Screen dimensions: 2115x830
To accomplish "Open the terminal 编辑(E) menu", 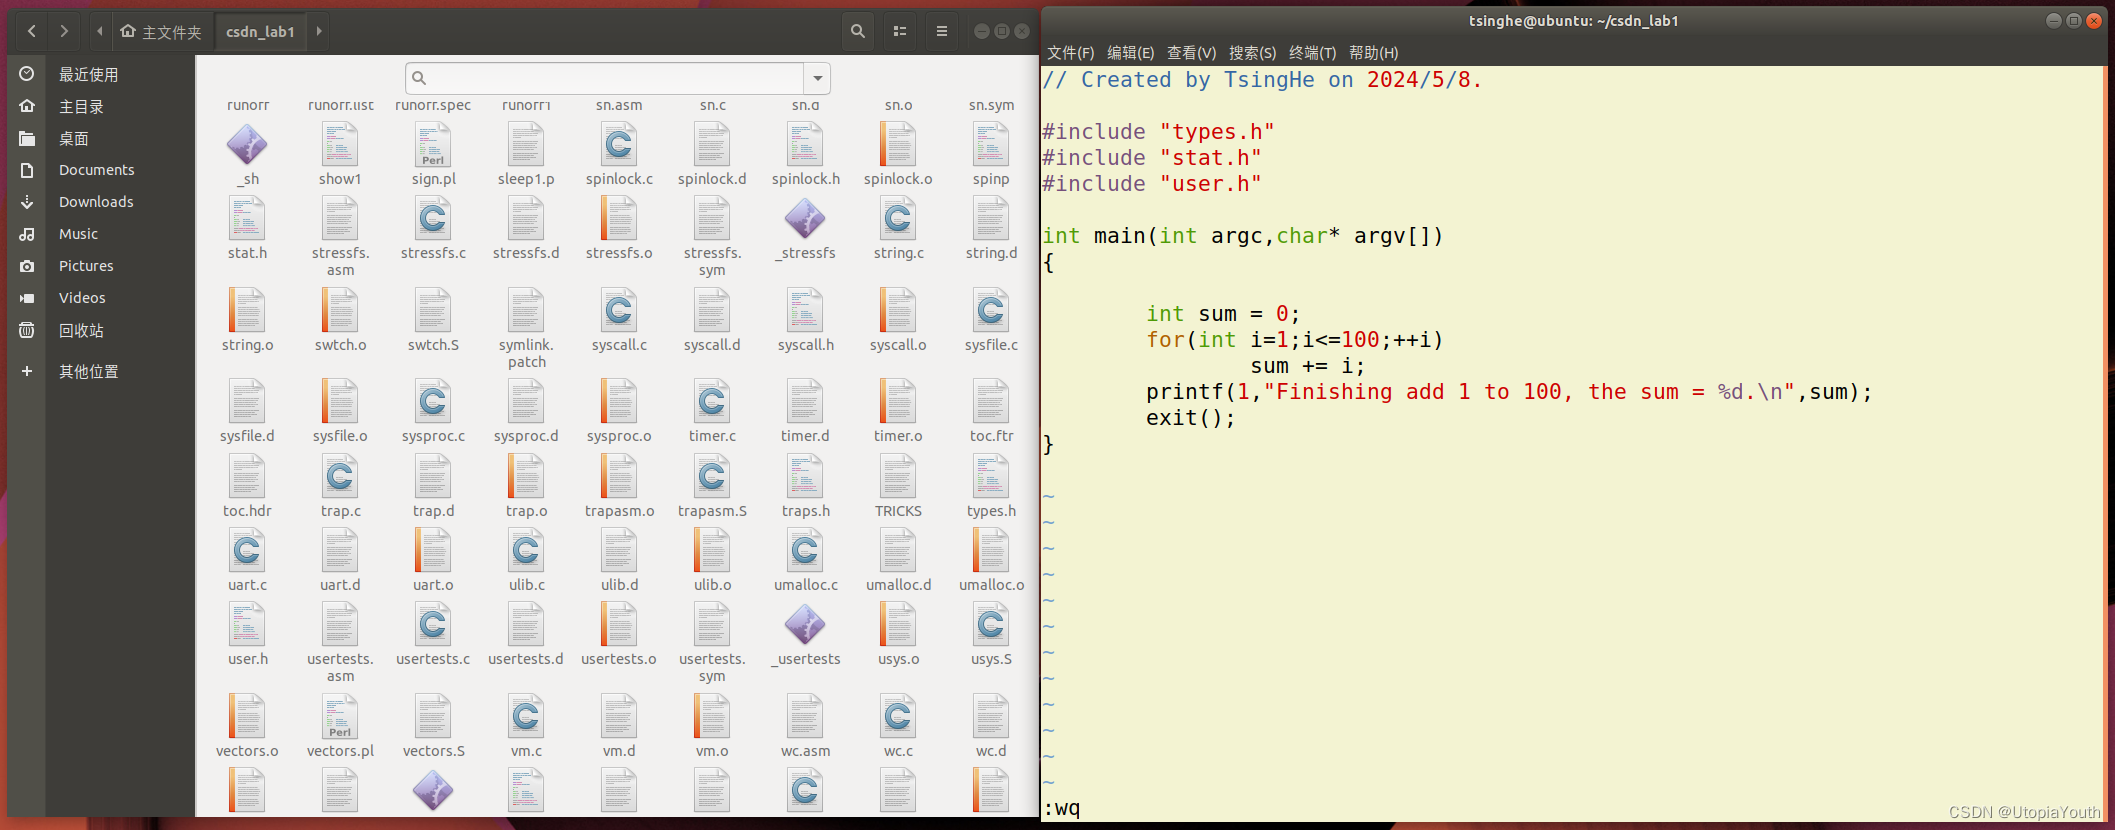I will (x=1130, y=52).
